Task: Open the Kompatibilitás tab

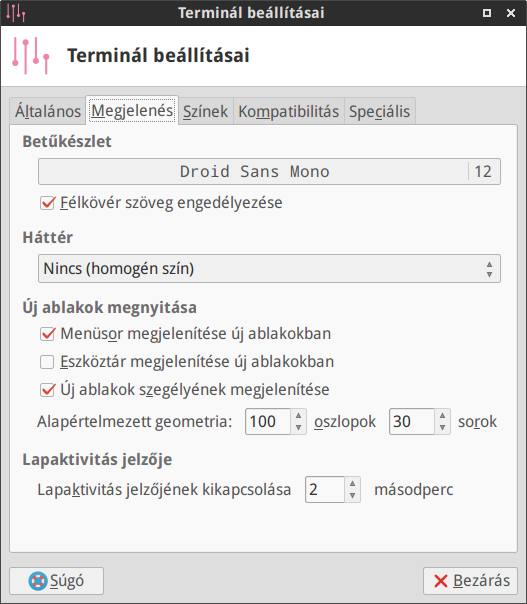Action: coord(289,112)
